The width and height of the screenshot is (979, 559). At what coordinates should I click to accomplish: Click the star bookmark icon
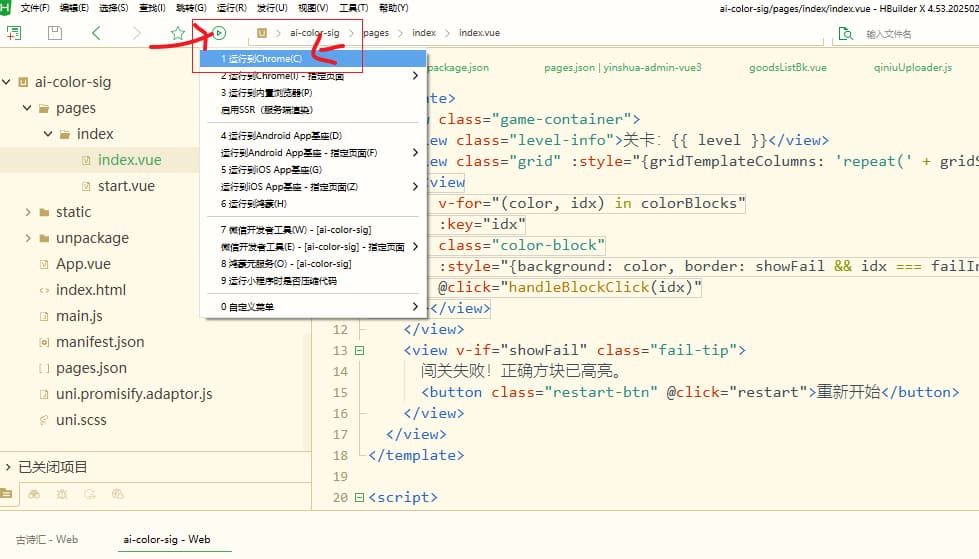click(178, 33)
